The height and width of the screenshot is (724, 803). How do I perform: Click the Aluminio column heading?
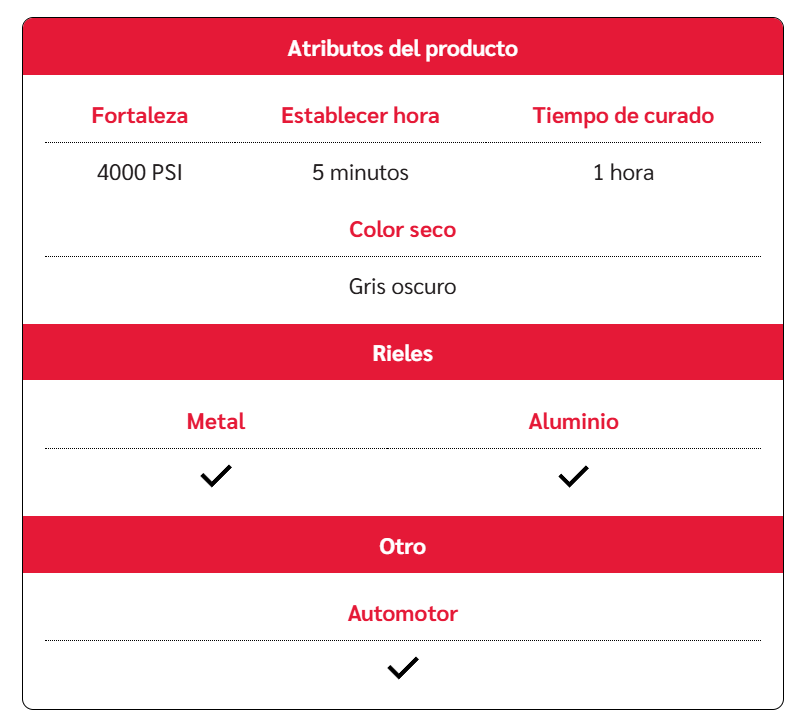(573, 421)
